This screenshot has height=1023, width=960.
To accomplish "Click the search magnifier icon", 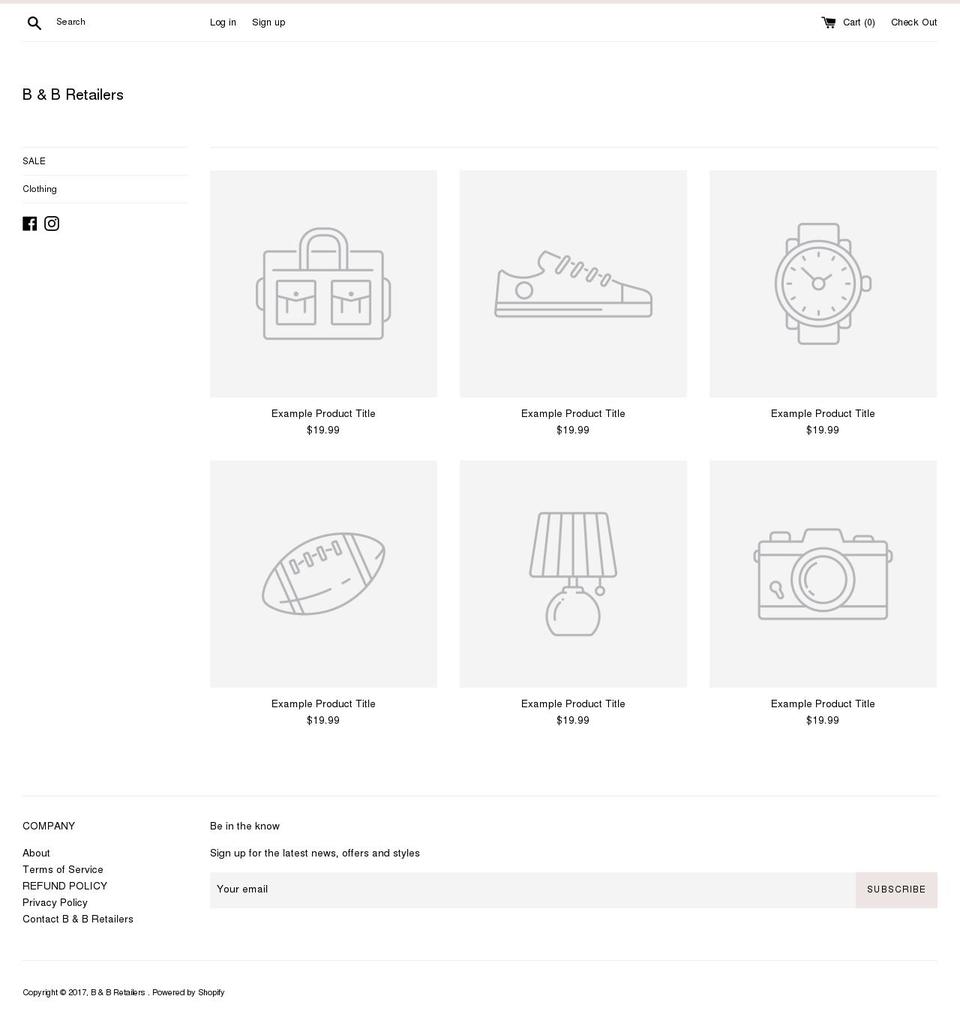I will (34, 22).
